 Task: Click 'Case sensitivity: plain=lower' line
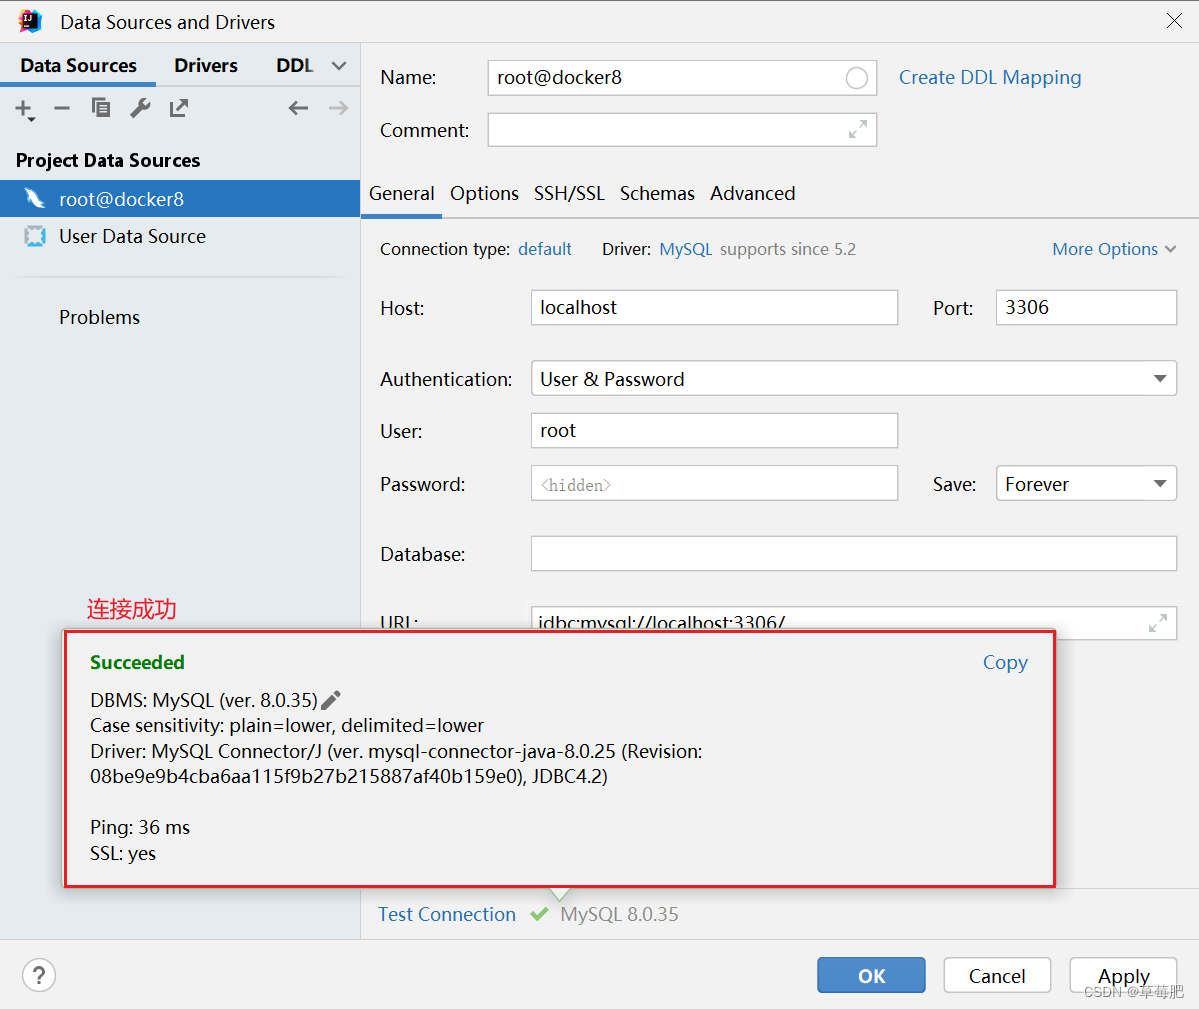click(287, 725)
